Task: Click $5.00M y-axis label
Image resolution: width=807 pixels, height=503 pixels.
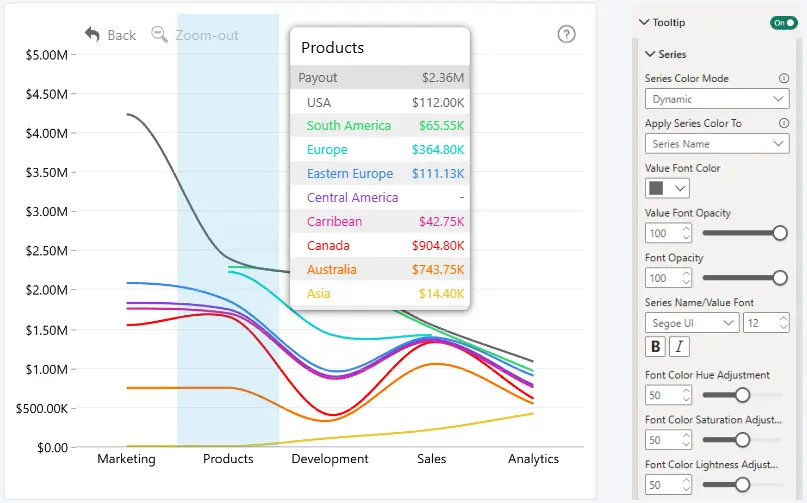Action: tap(47, 55)
